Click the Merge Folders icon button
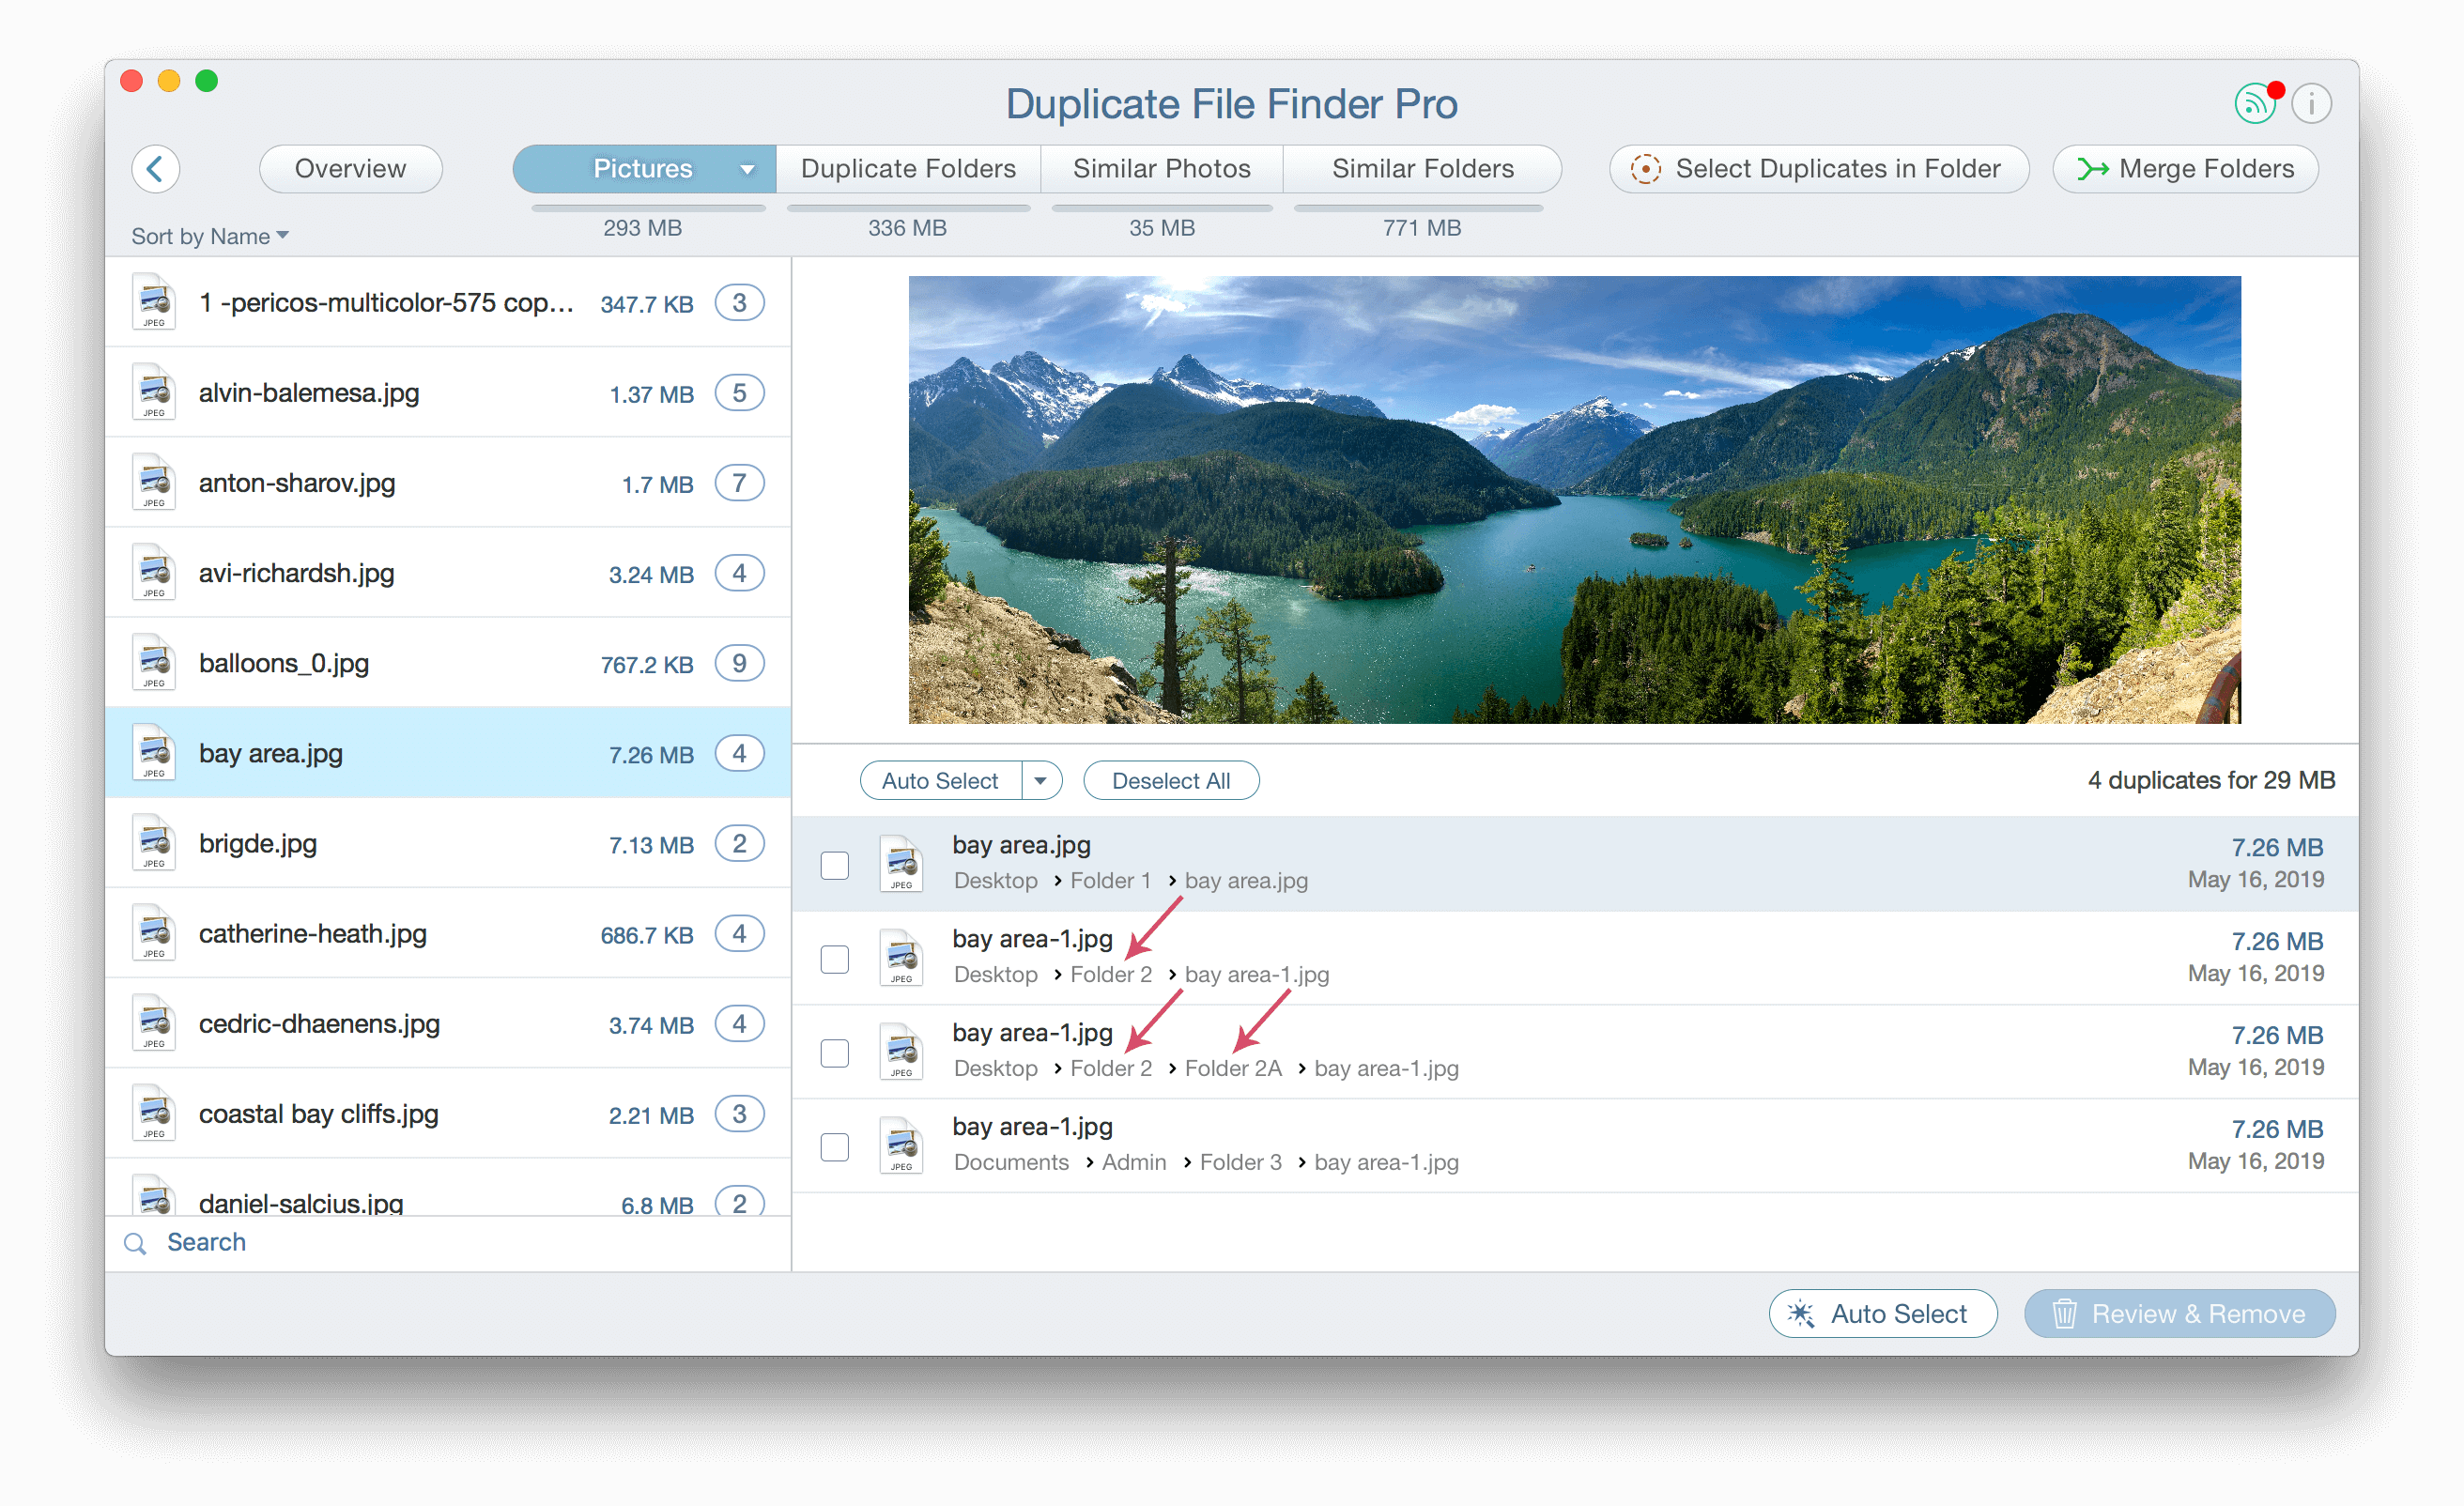This screenshot has width=2464, height=1506. [2096, 169]
